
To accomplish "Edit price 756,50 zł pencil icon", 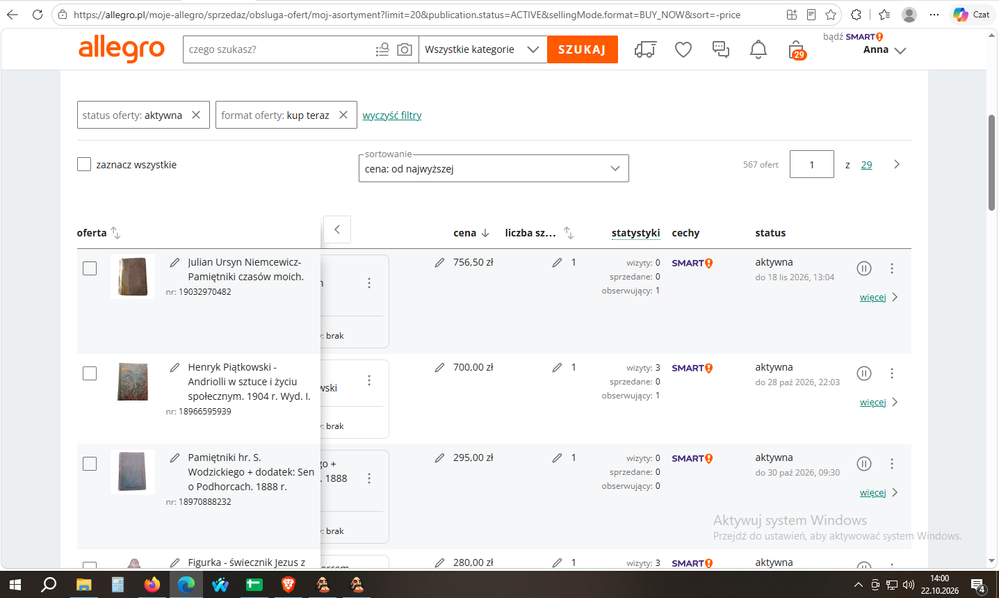I will 439,262.
